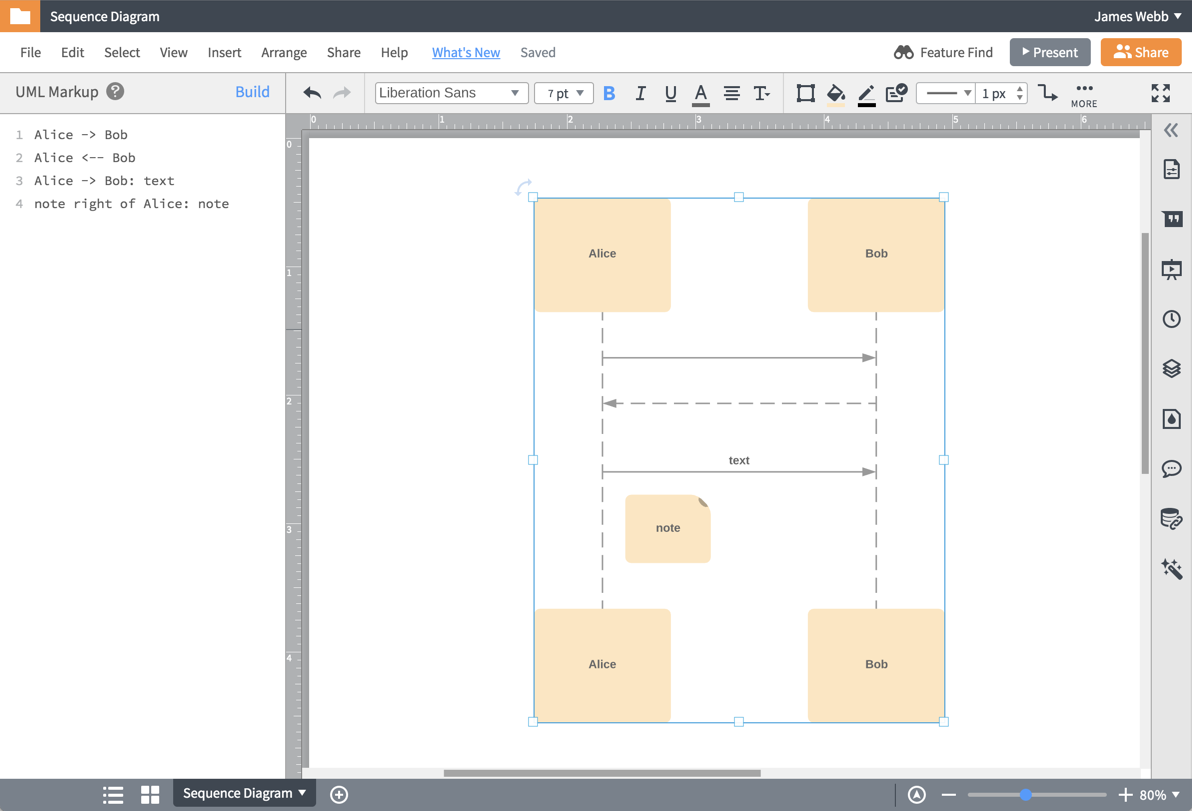This screenshot has width=1192, height=811.
Task: Click the orange Share button
Action: pyautogui.click(x=1140, y=52)
